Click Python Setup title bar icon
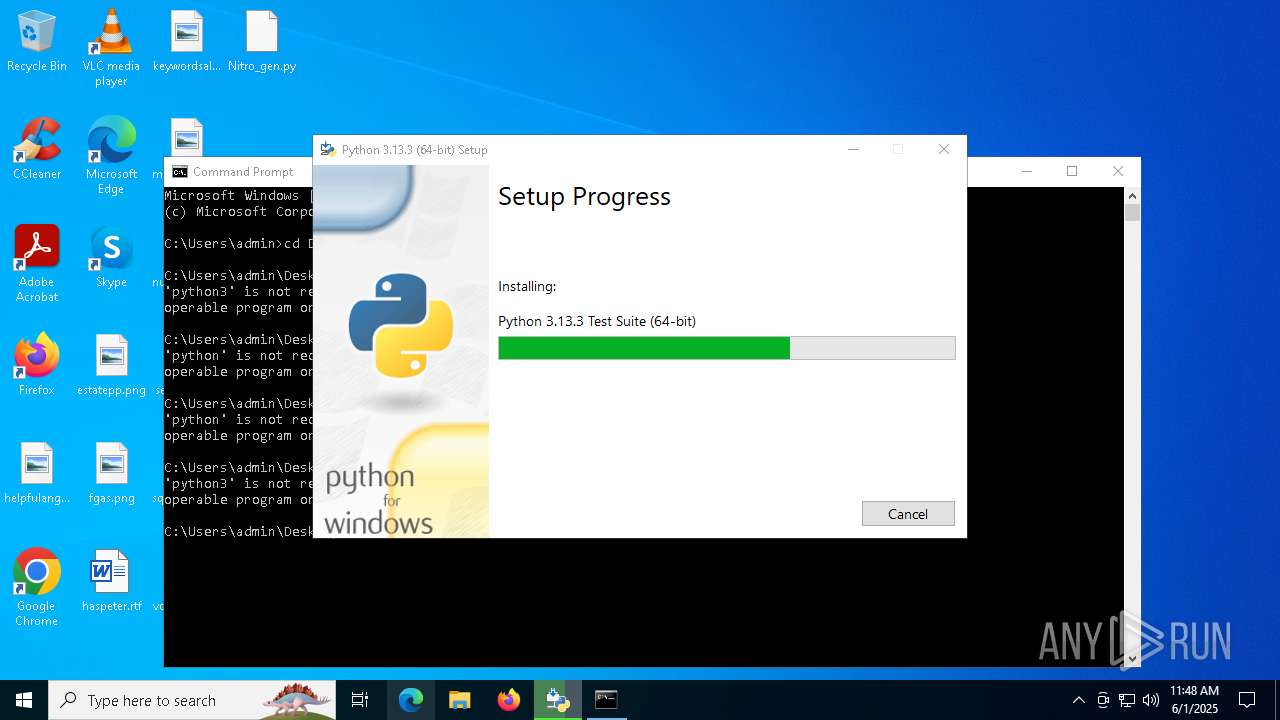Viewport: 1280px width, 720px height. tap(327, 150)
